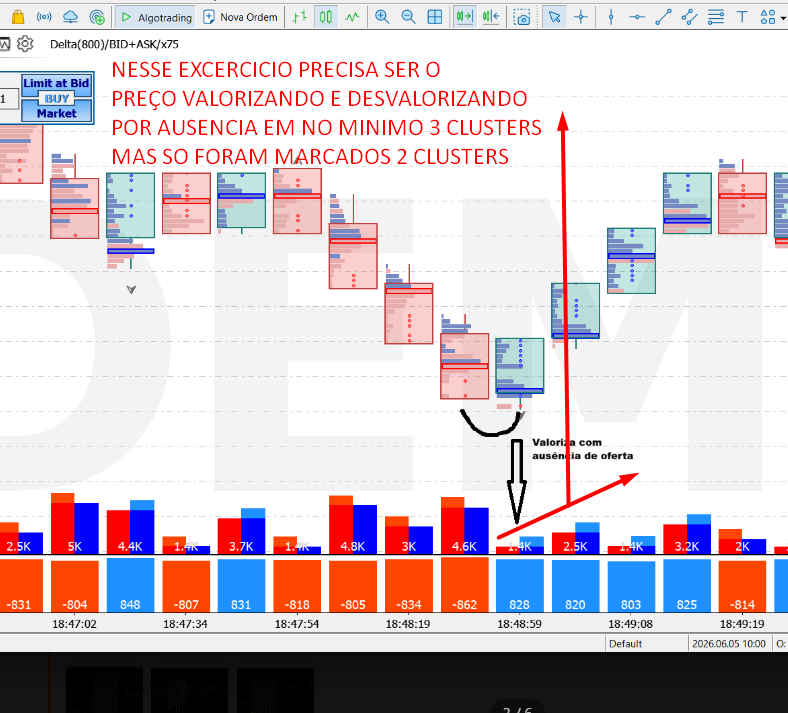Click the time label 18:48:19
Image resolution: width=788 pixels, height=713 pixels.
click(408, 624)
